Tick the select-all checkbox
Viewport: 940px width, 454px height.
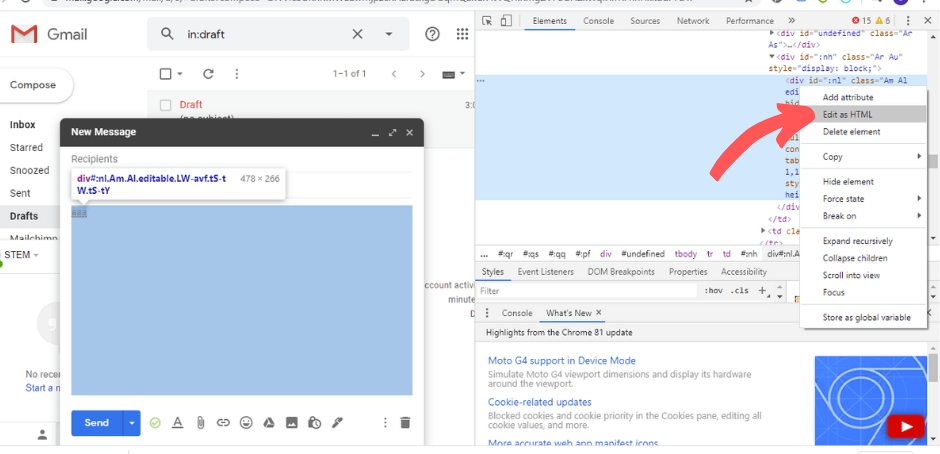(x=165, y=74)
